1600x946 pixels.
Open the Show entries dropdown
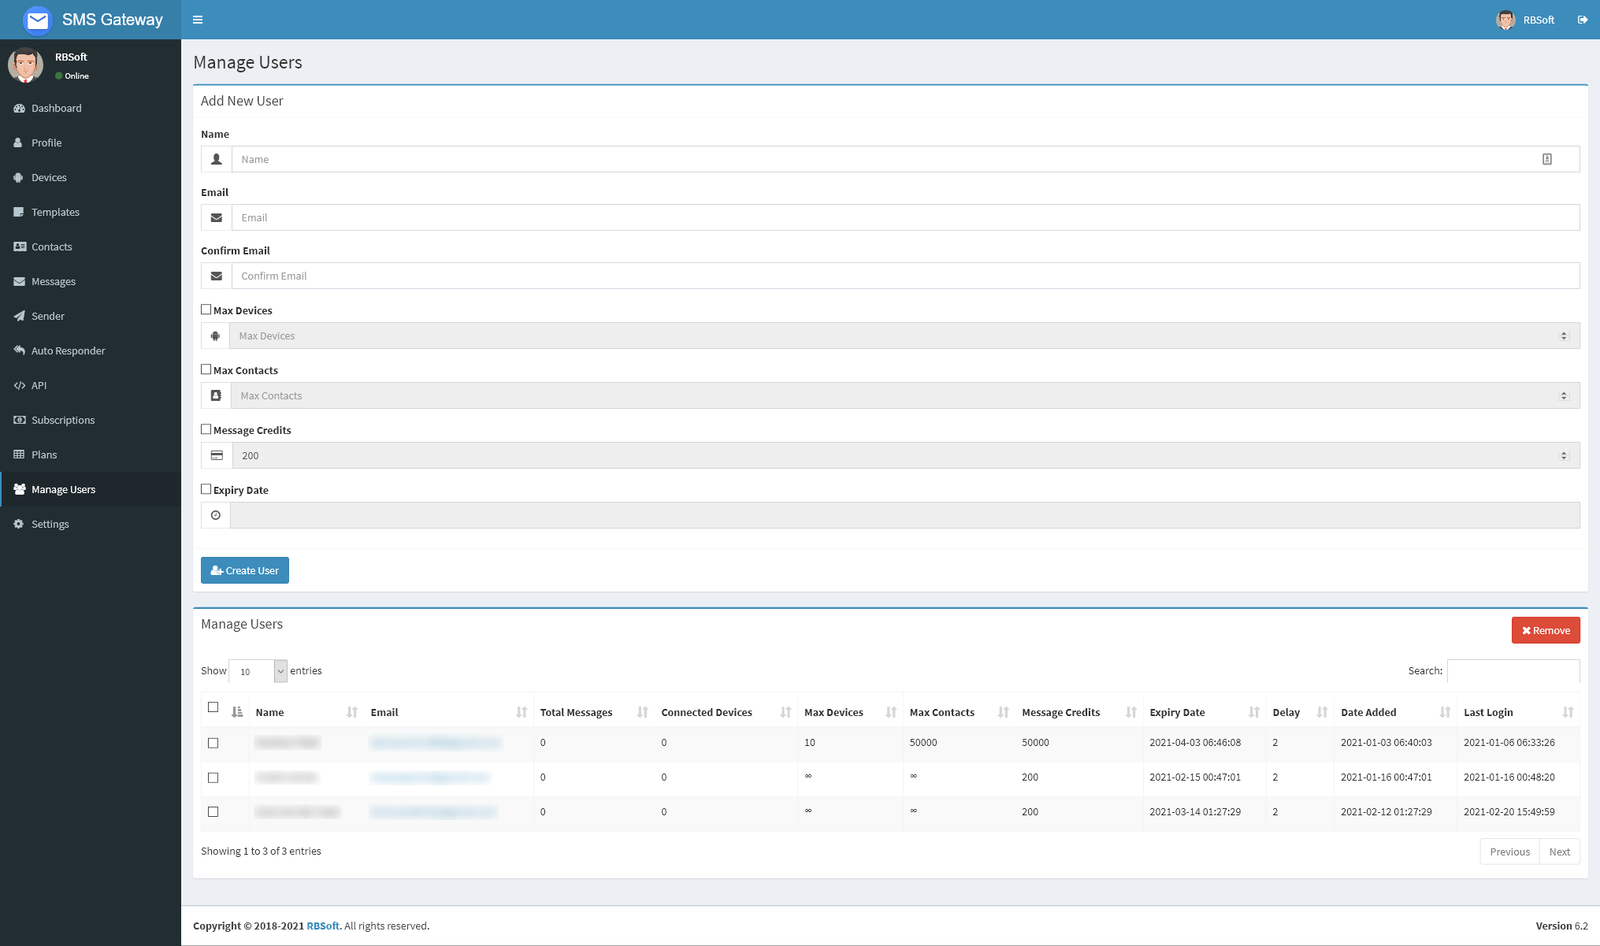(258, 672)
